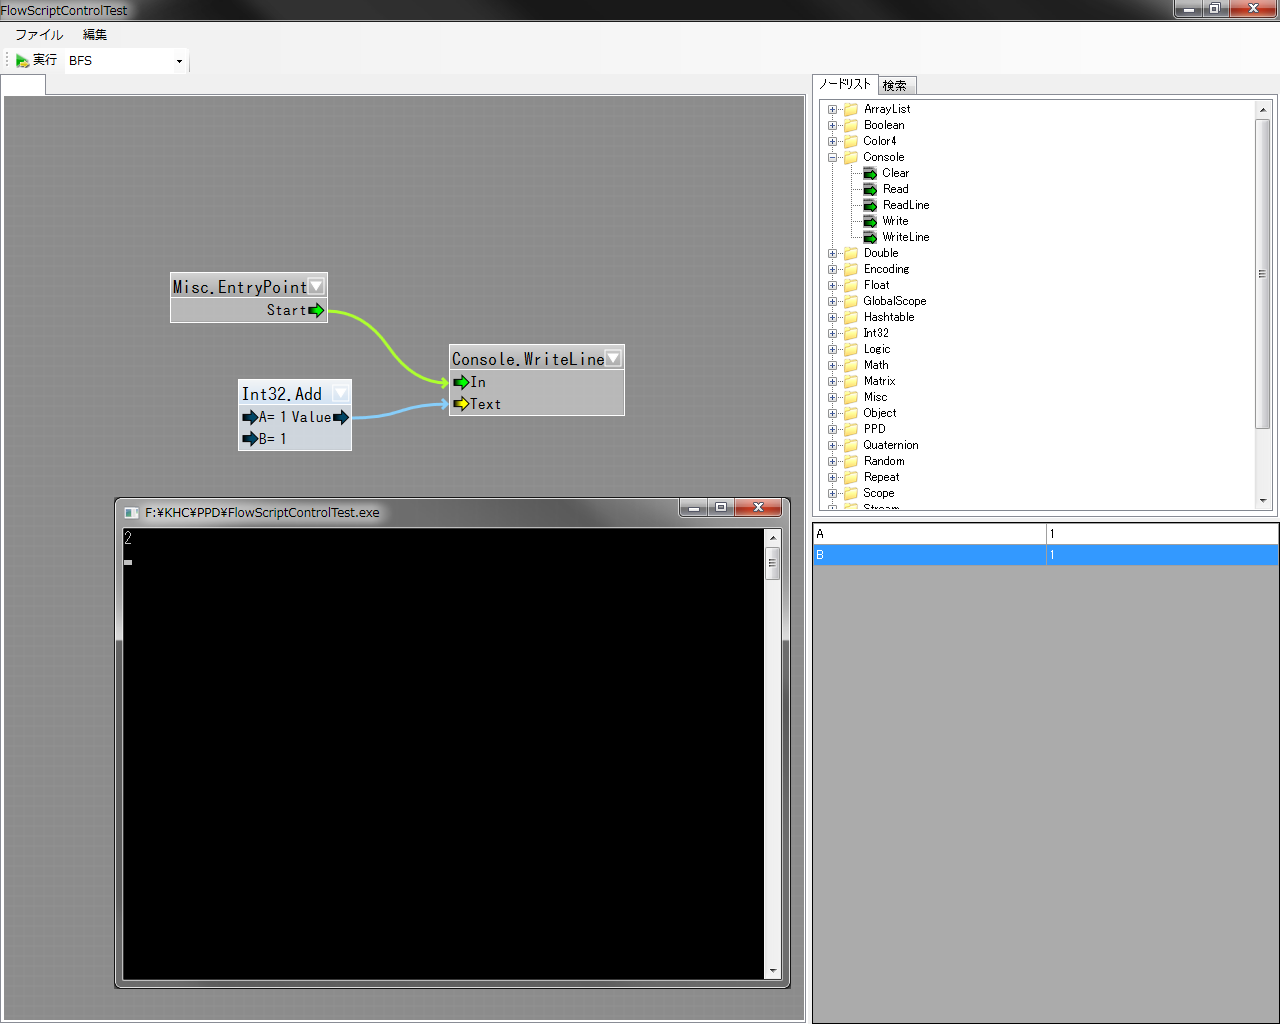Toggle the Console.WriteLine node collapse button
Image resolution: width=1280 pixels, height=1024 pixels.
(x=613, y=358)
